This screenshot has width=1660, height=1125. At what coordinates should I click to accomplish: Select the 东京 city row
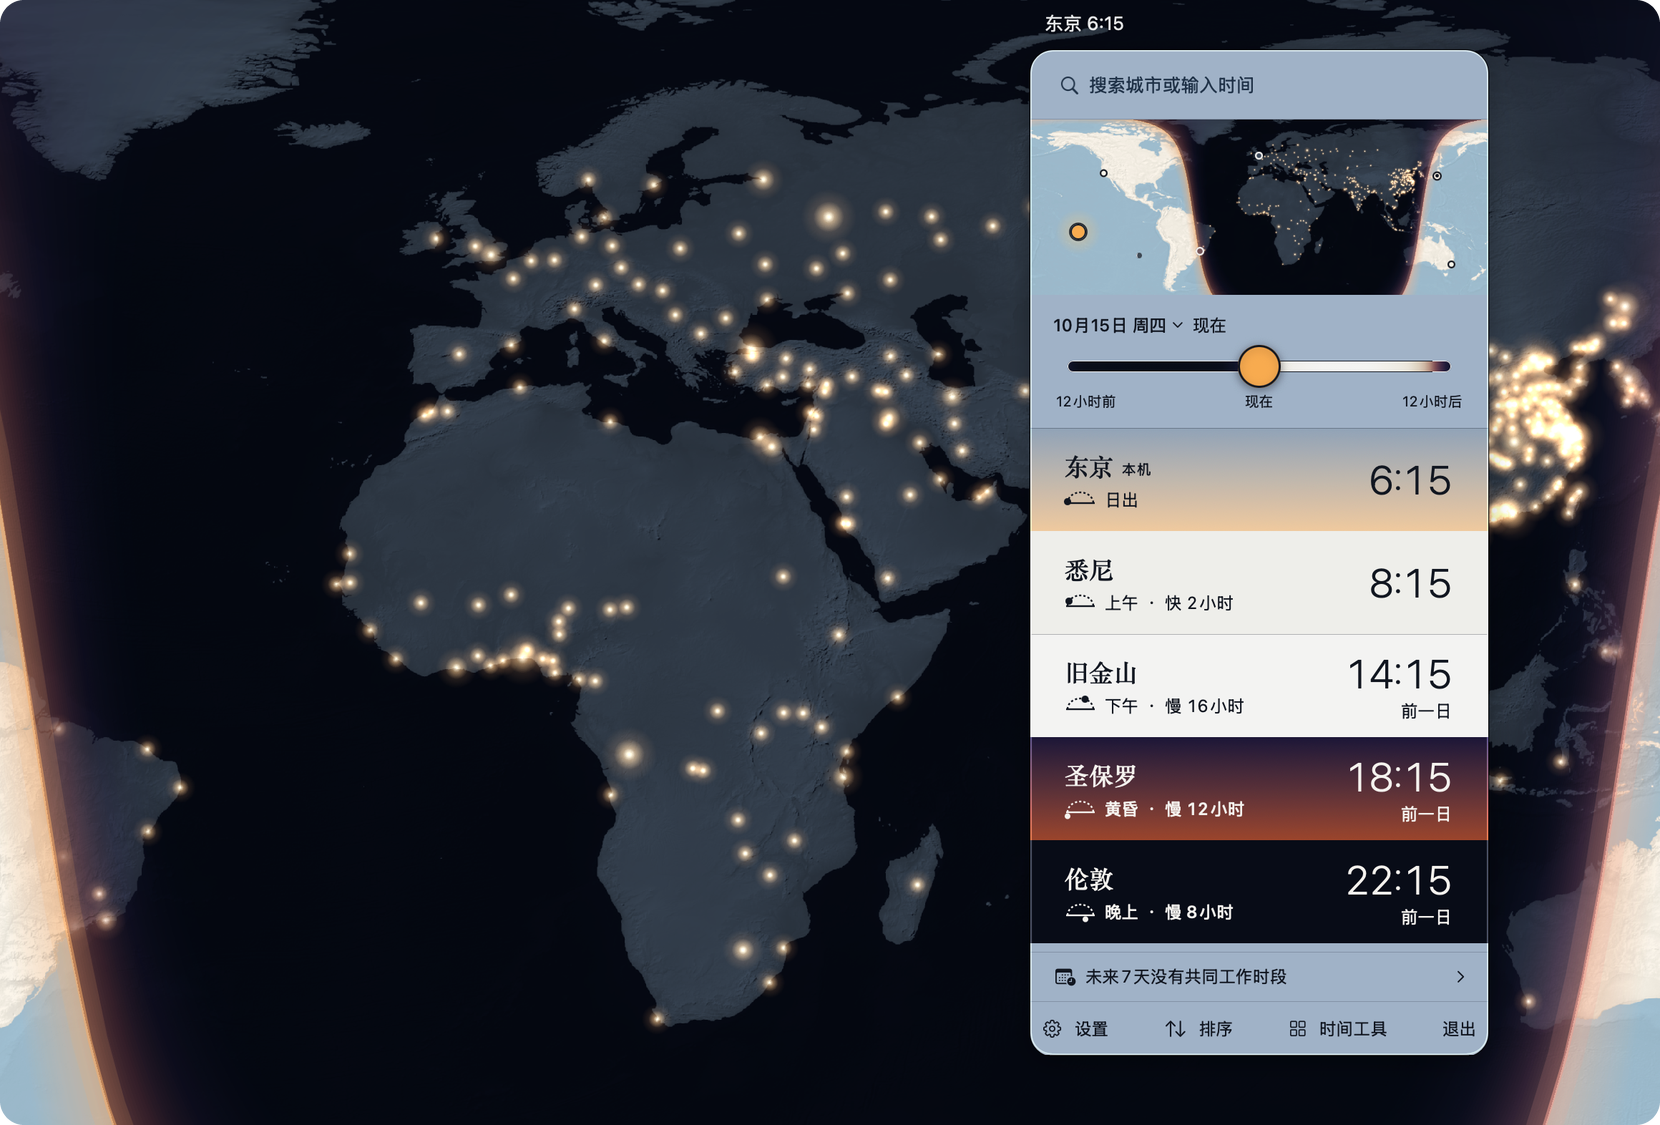click(1259, 480)
